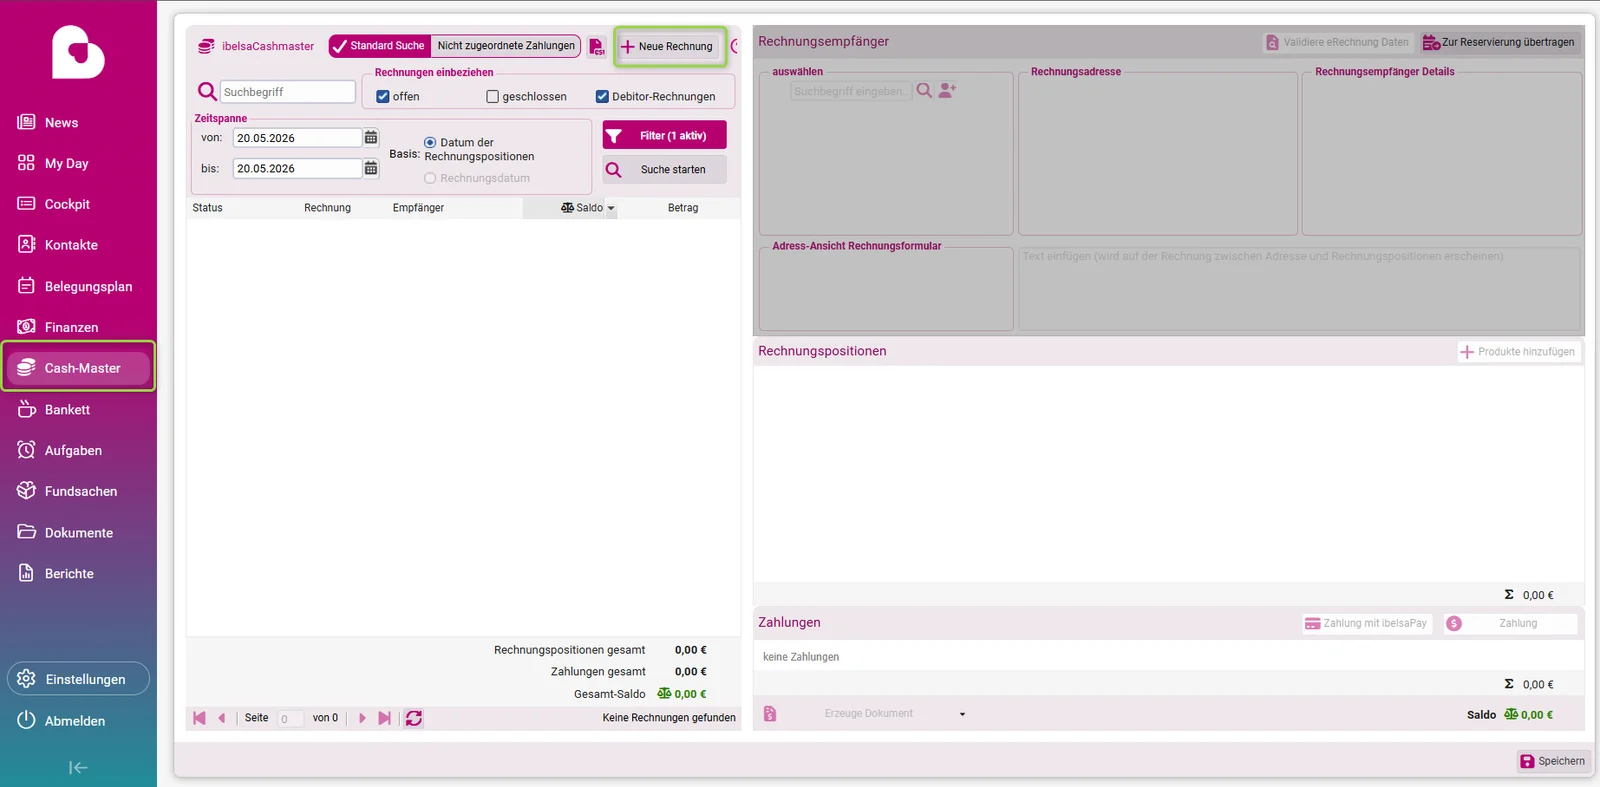Switch to 'Nicht zugeordnete Zahlungen' tab
Screen dimensions: 1600x787
click(x=506, y=46)
